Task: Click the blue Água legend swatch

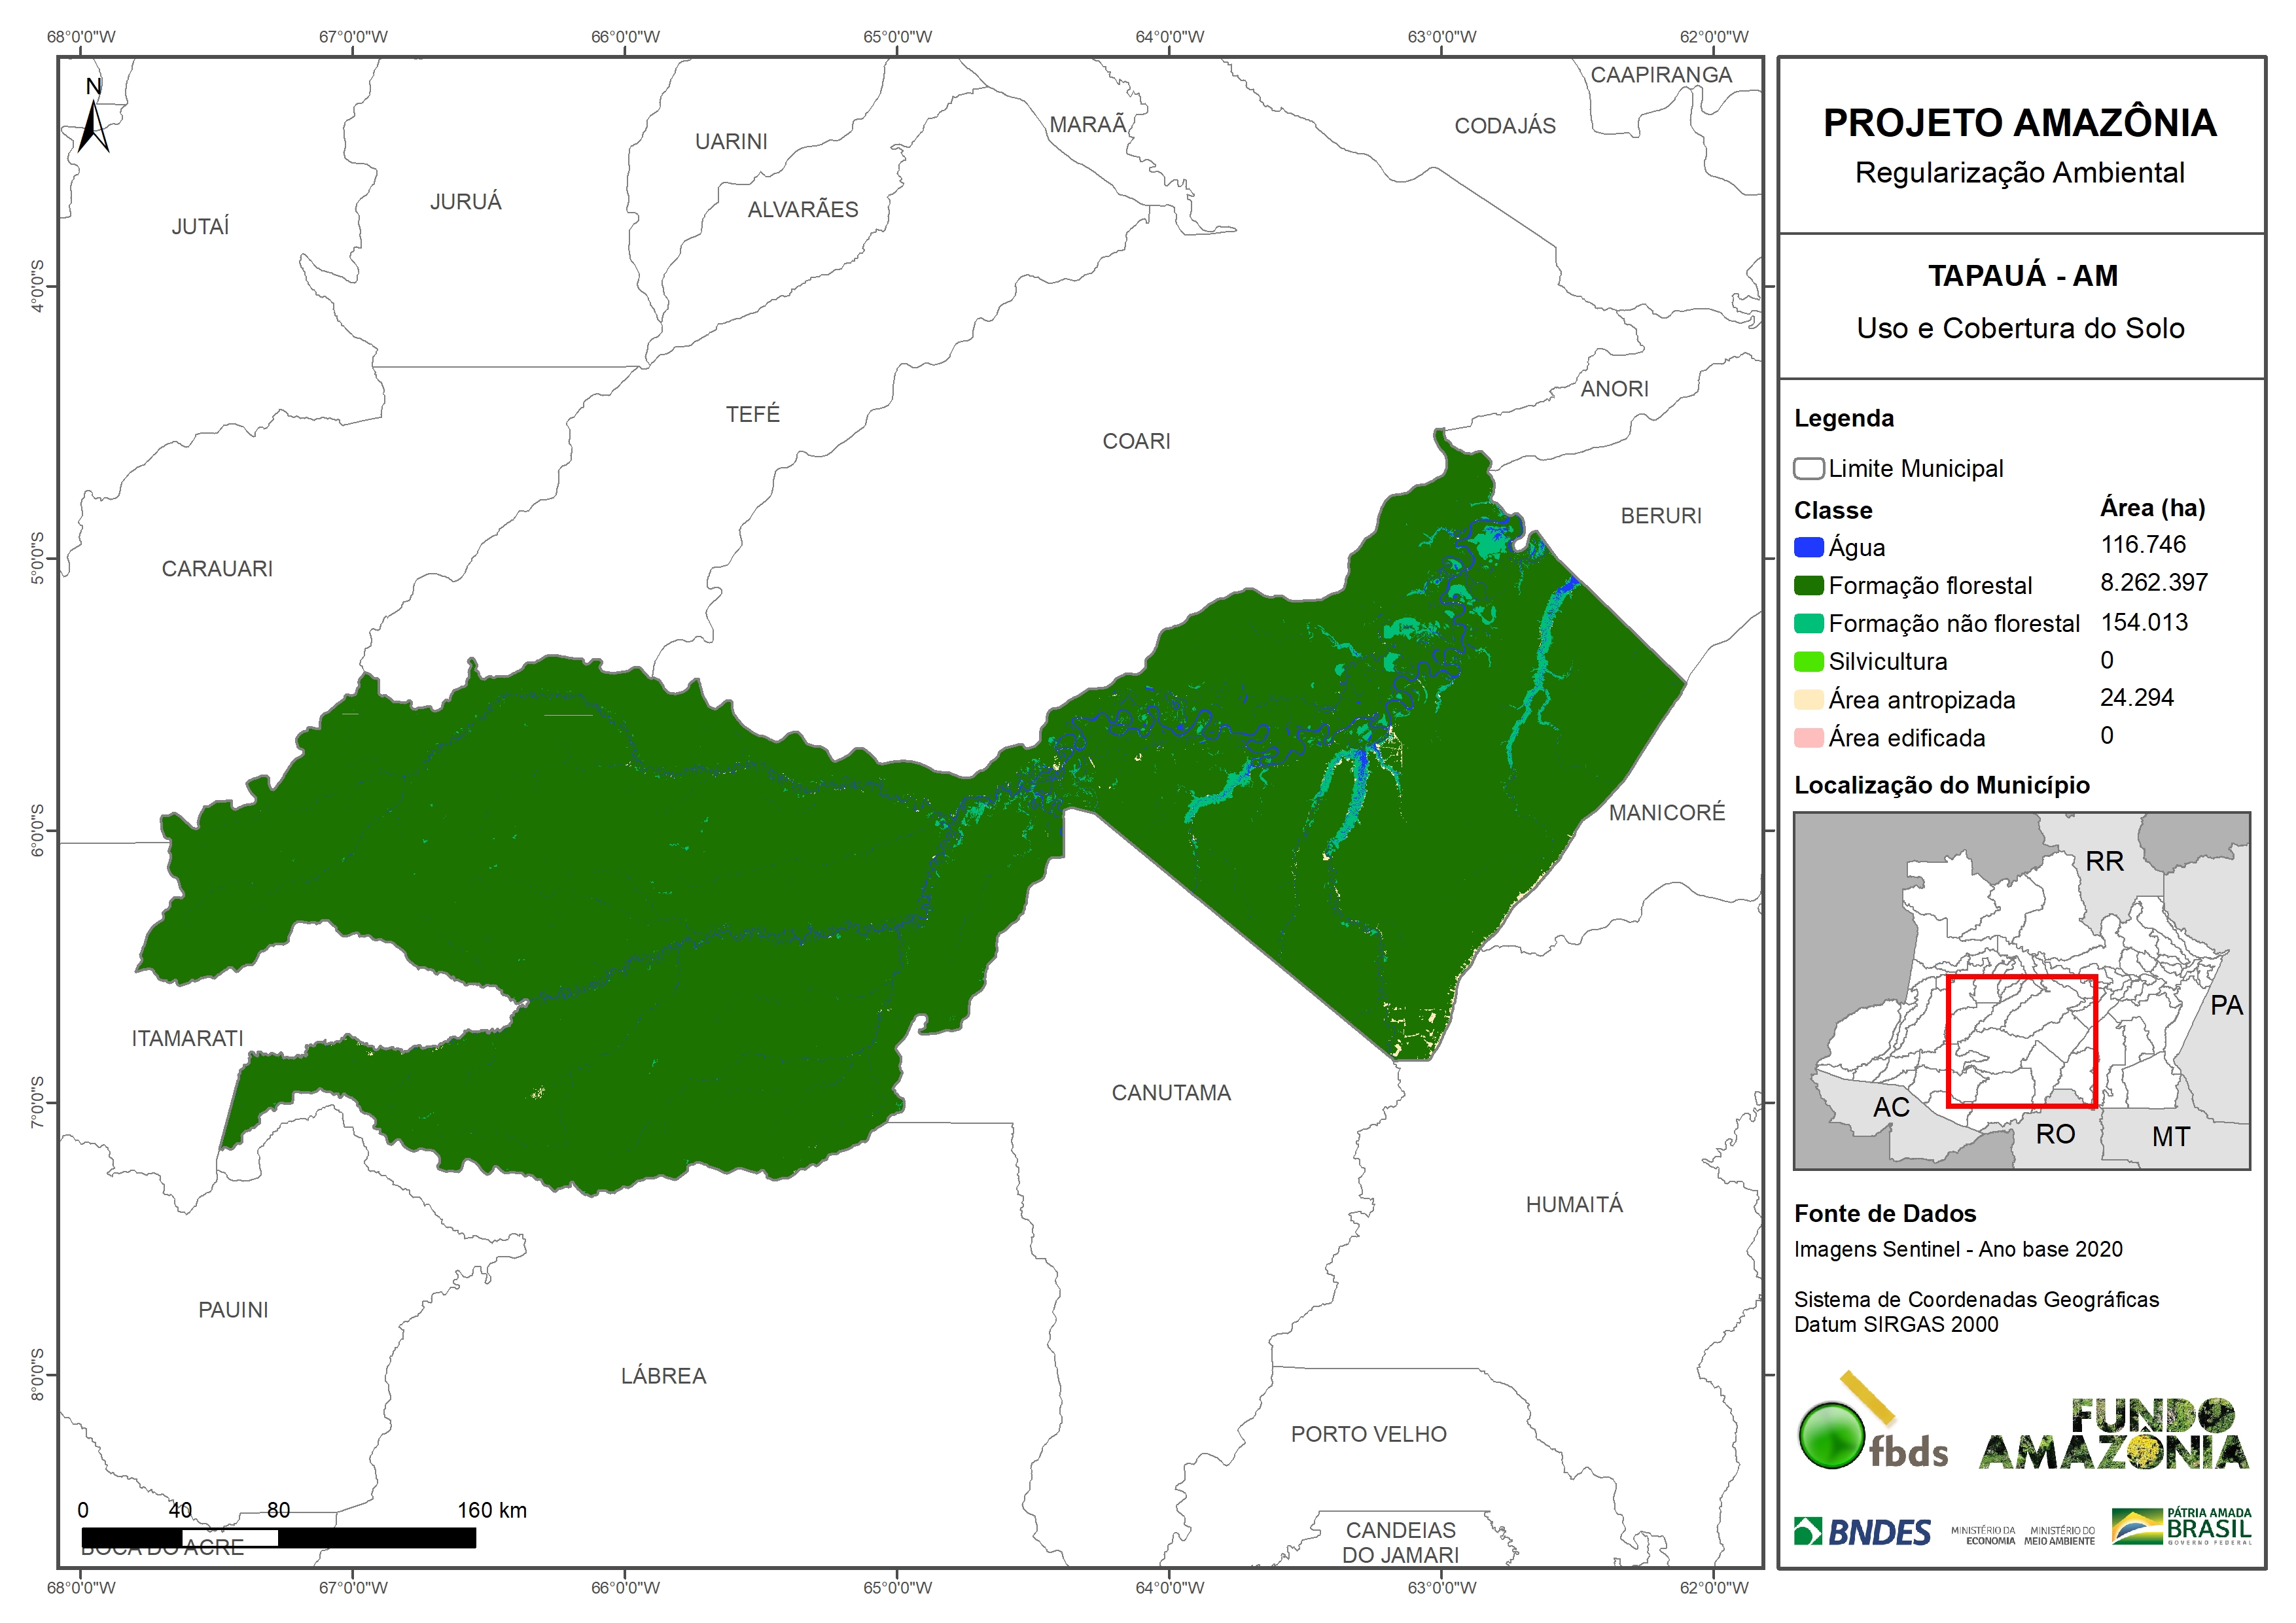Action: tap(1808, 548)
